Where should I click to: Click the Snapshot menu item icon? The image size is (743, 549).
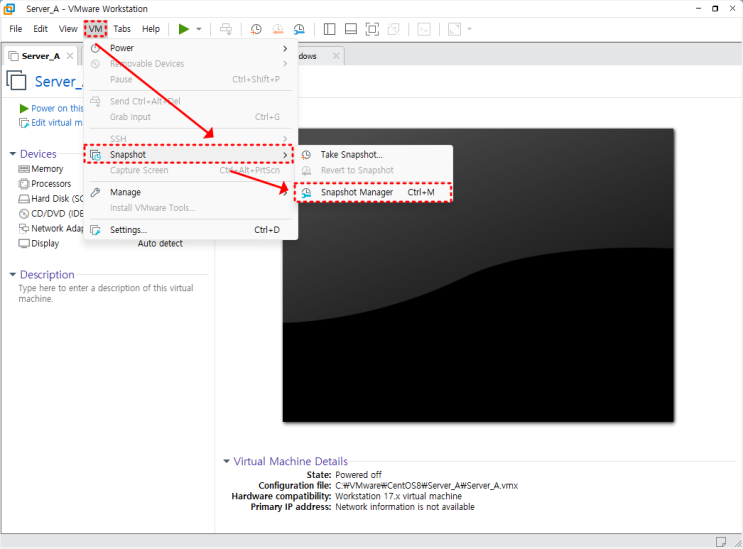click(96, 155)
